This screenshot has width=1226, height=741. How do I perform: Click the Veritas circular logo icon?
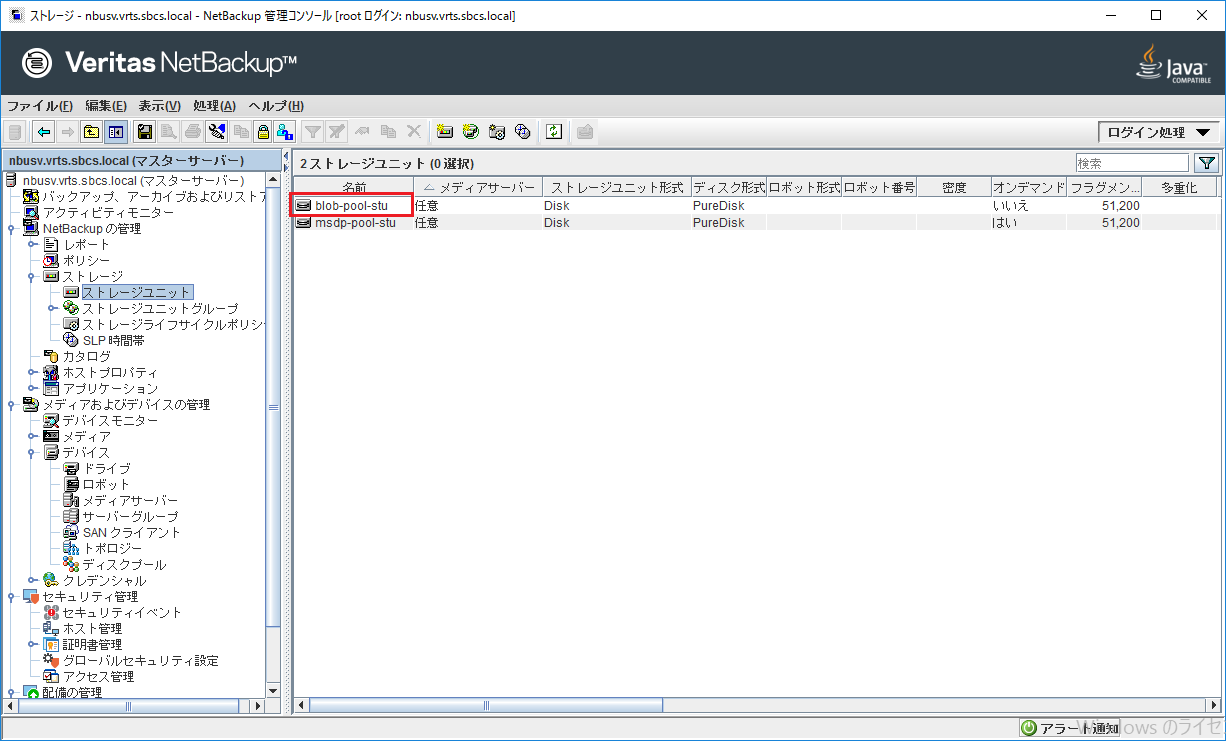[x=39, y=63]
